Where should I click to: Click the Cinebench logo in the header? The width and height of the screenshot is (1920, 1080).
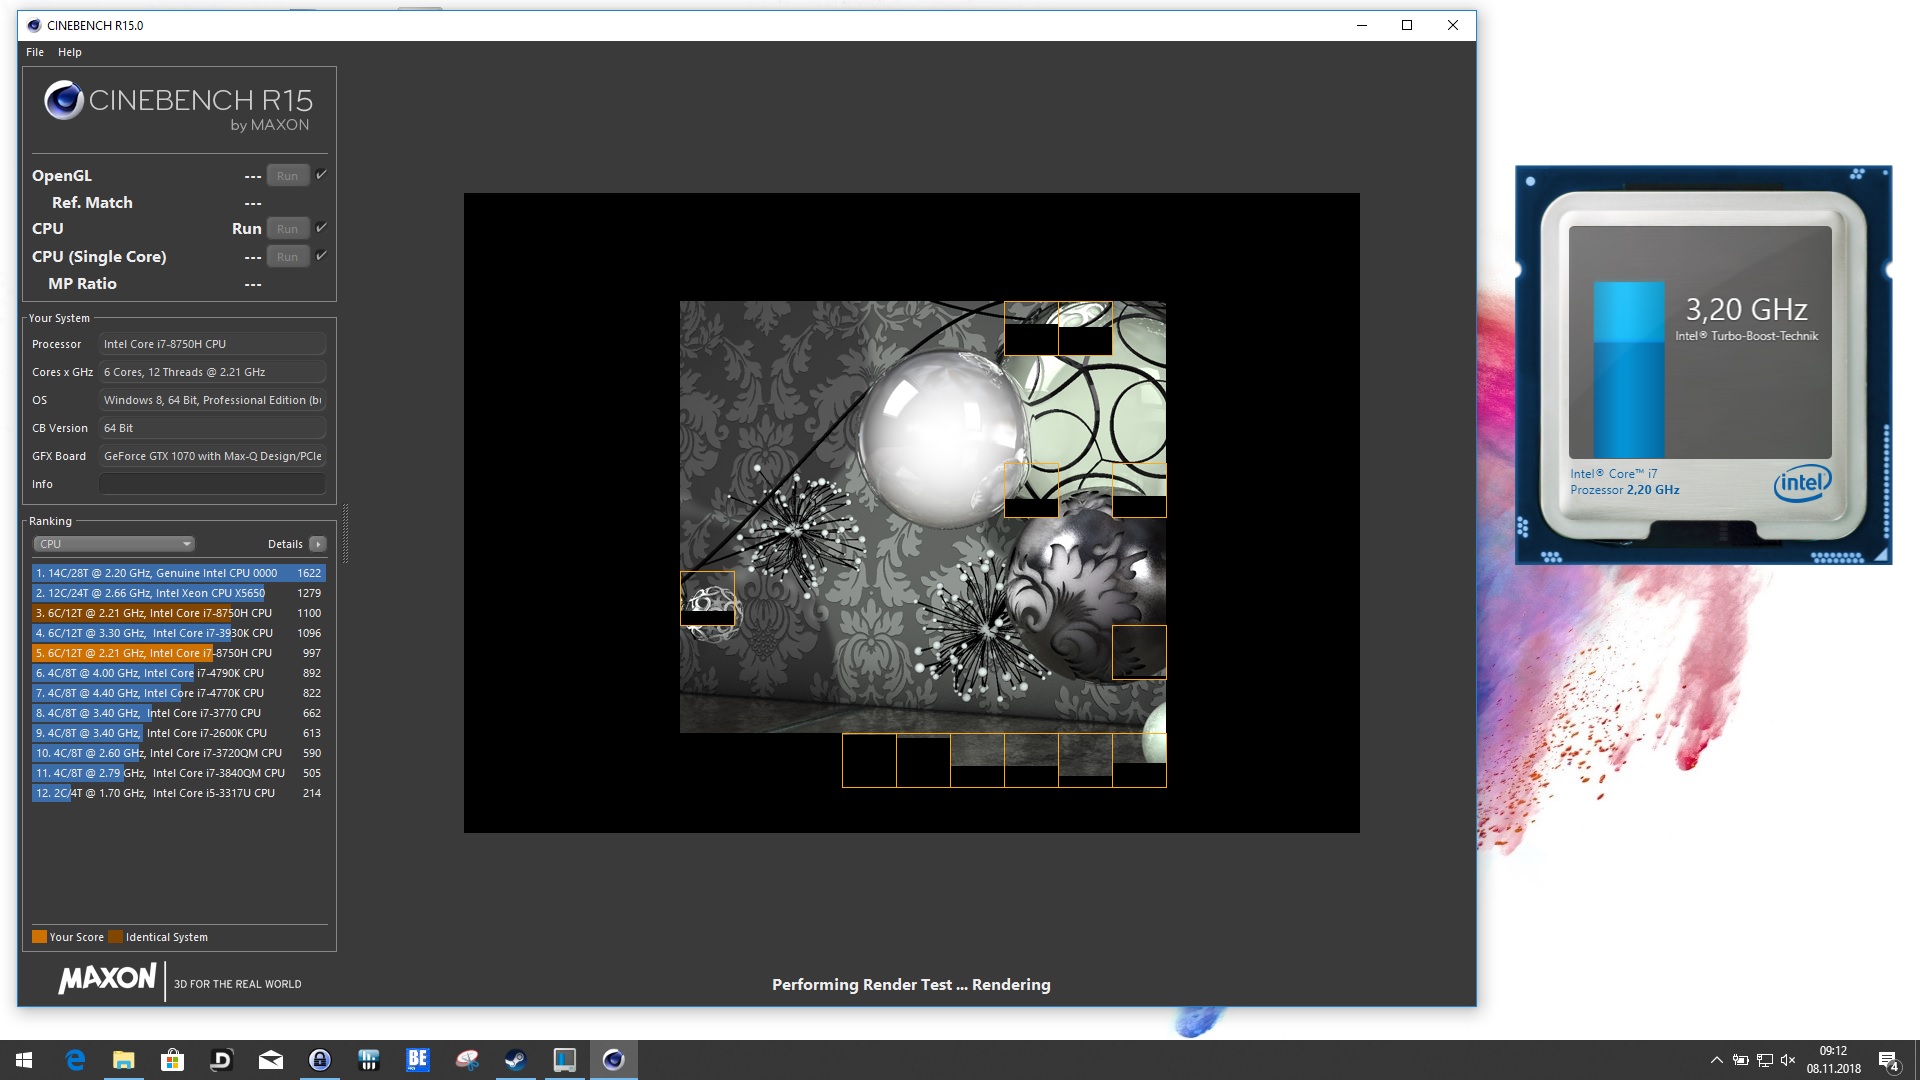click(64, 101)
